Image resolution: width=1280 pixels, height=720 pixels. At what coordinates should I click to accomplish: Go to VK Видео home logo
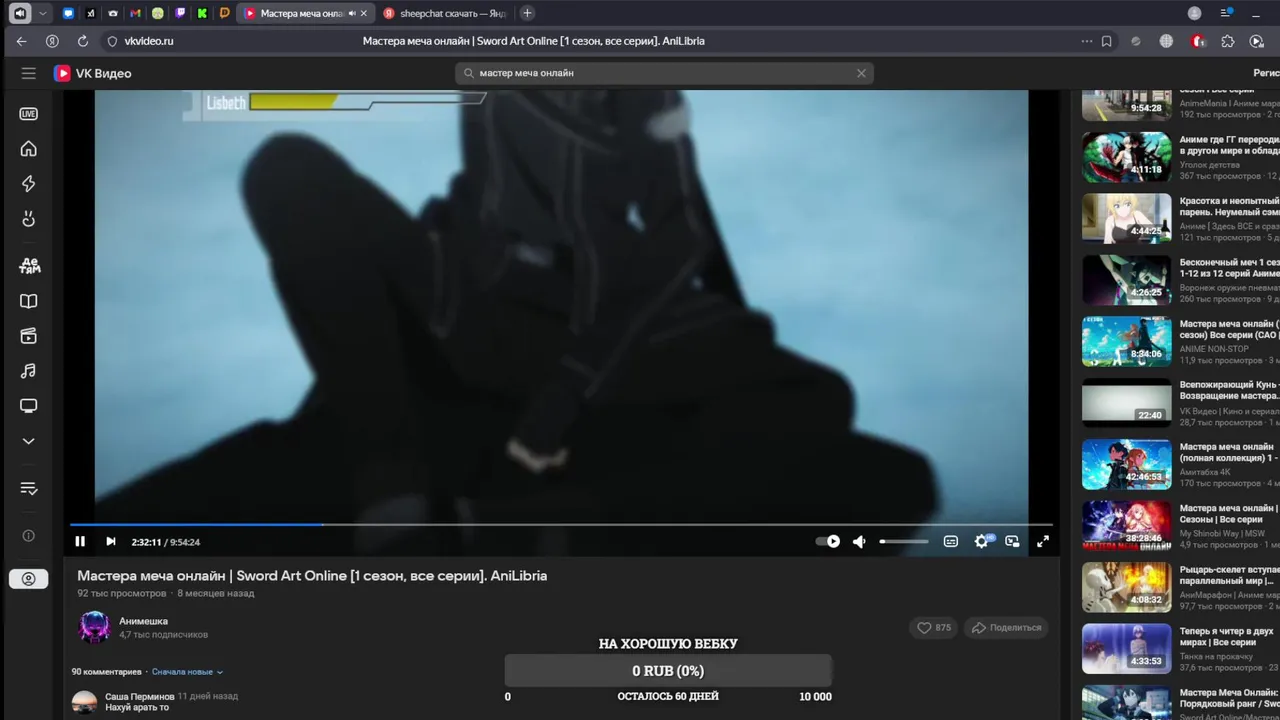(x=93, y=73)
